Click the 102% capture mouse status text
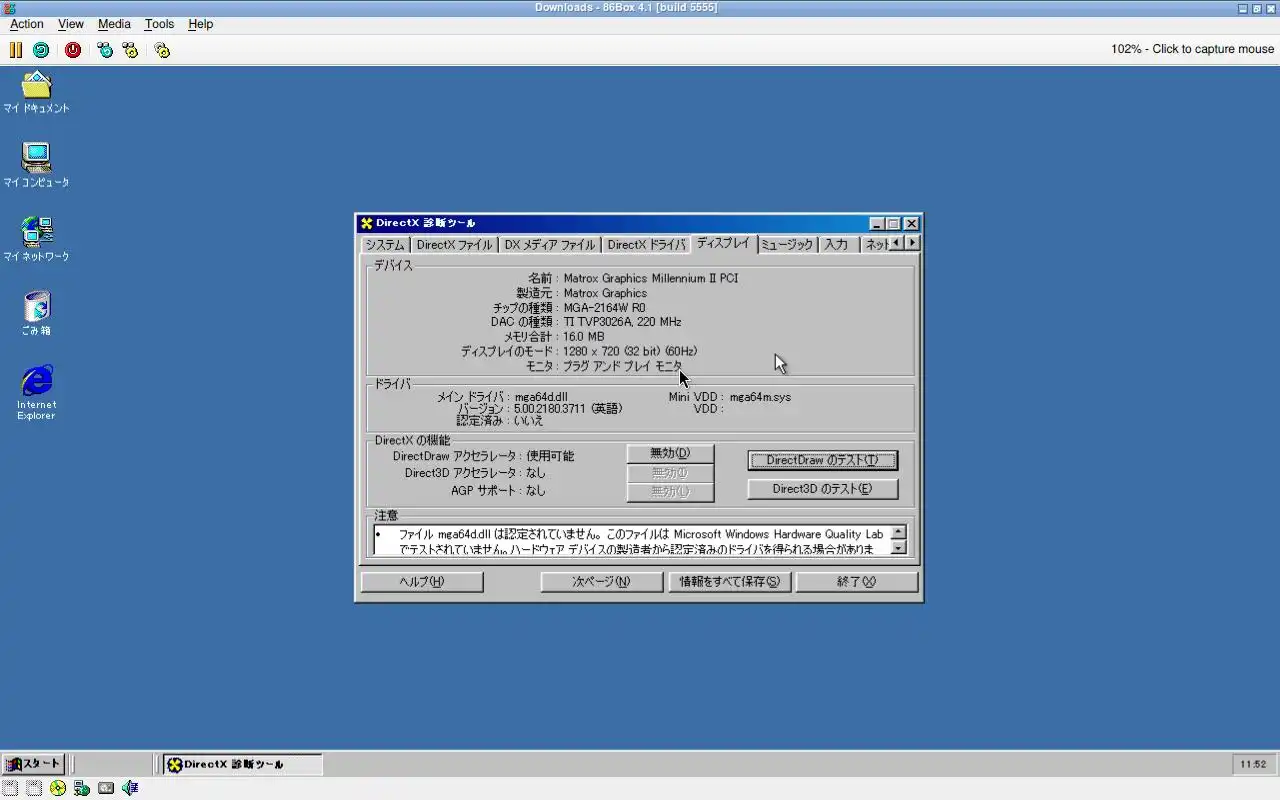 [1192, 49]
